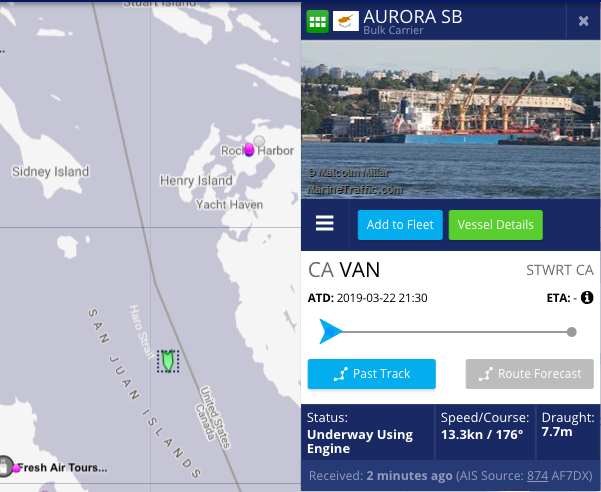The width and height of the screenshot is (601, 492).
Task: Open the AURORA SB vessel photo
Action: tap(450, 120)
